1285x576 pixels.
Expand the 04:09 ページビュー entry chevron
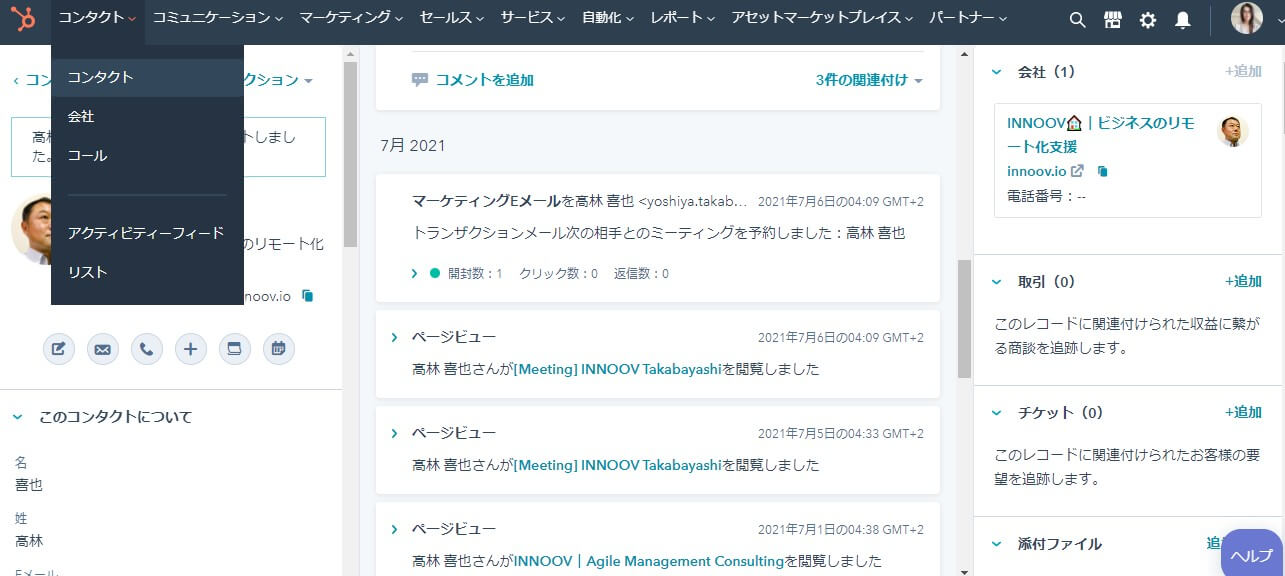point(395,337)
